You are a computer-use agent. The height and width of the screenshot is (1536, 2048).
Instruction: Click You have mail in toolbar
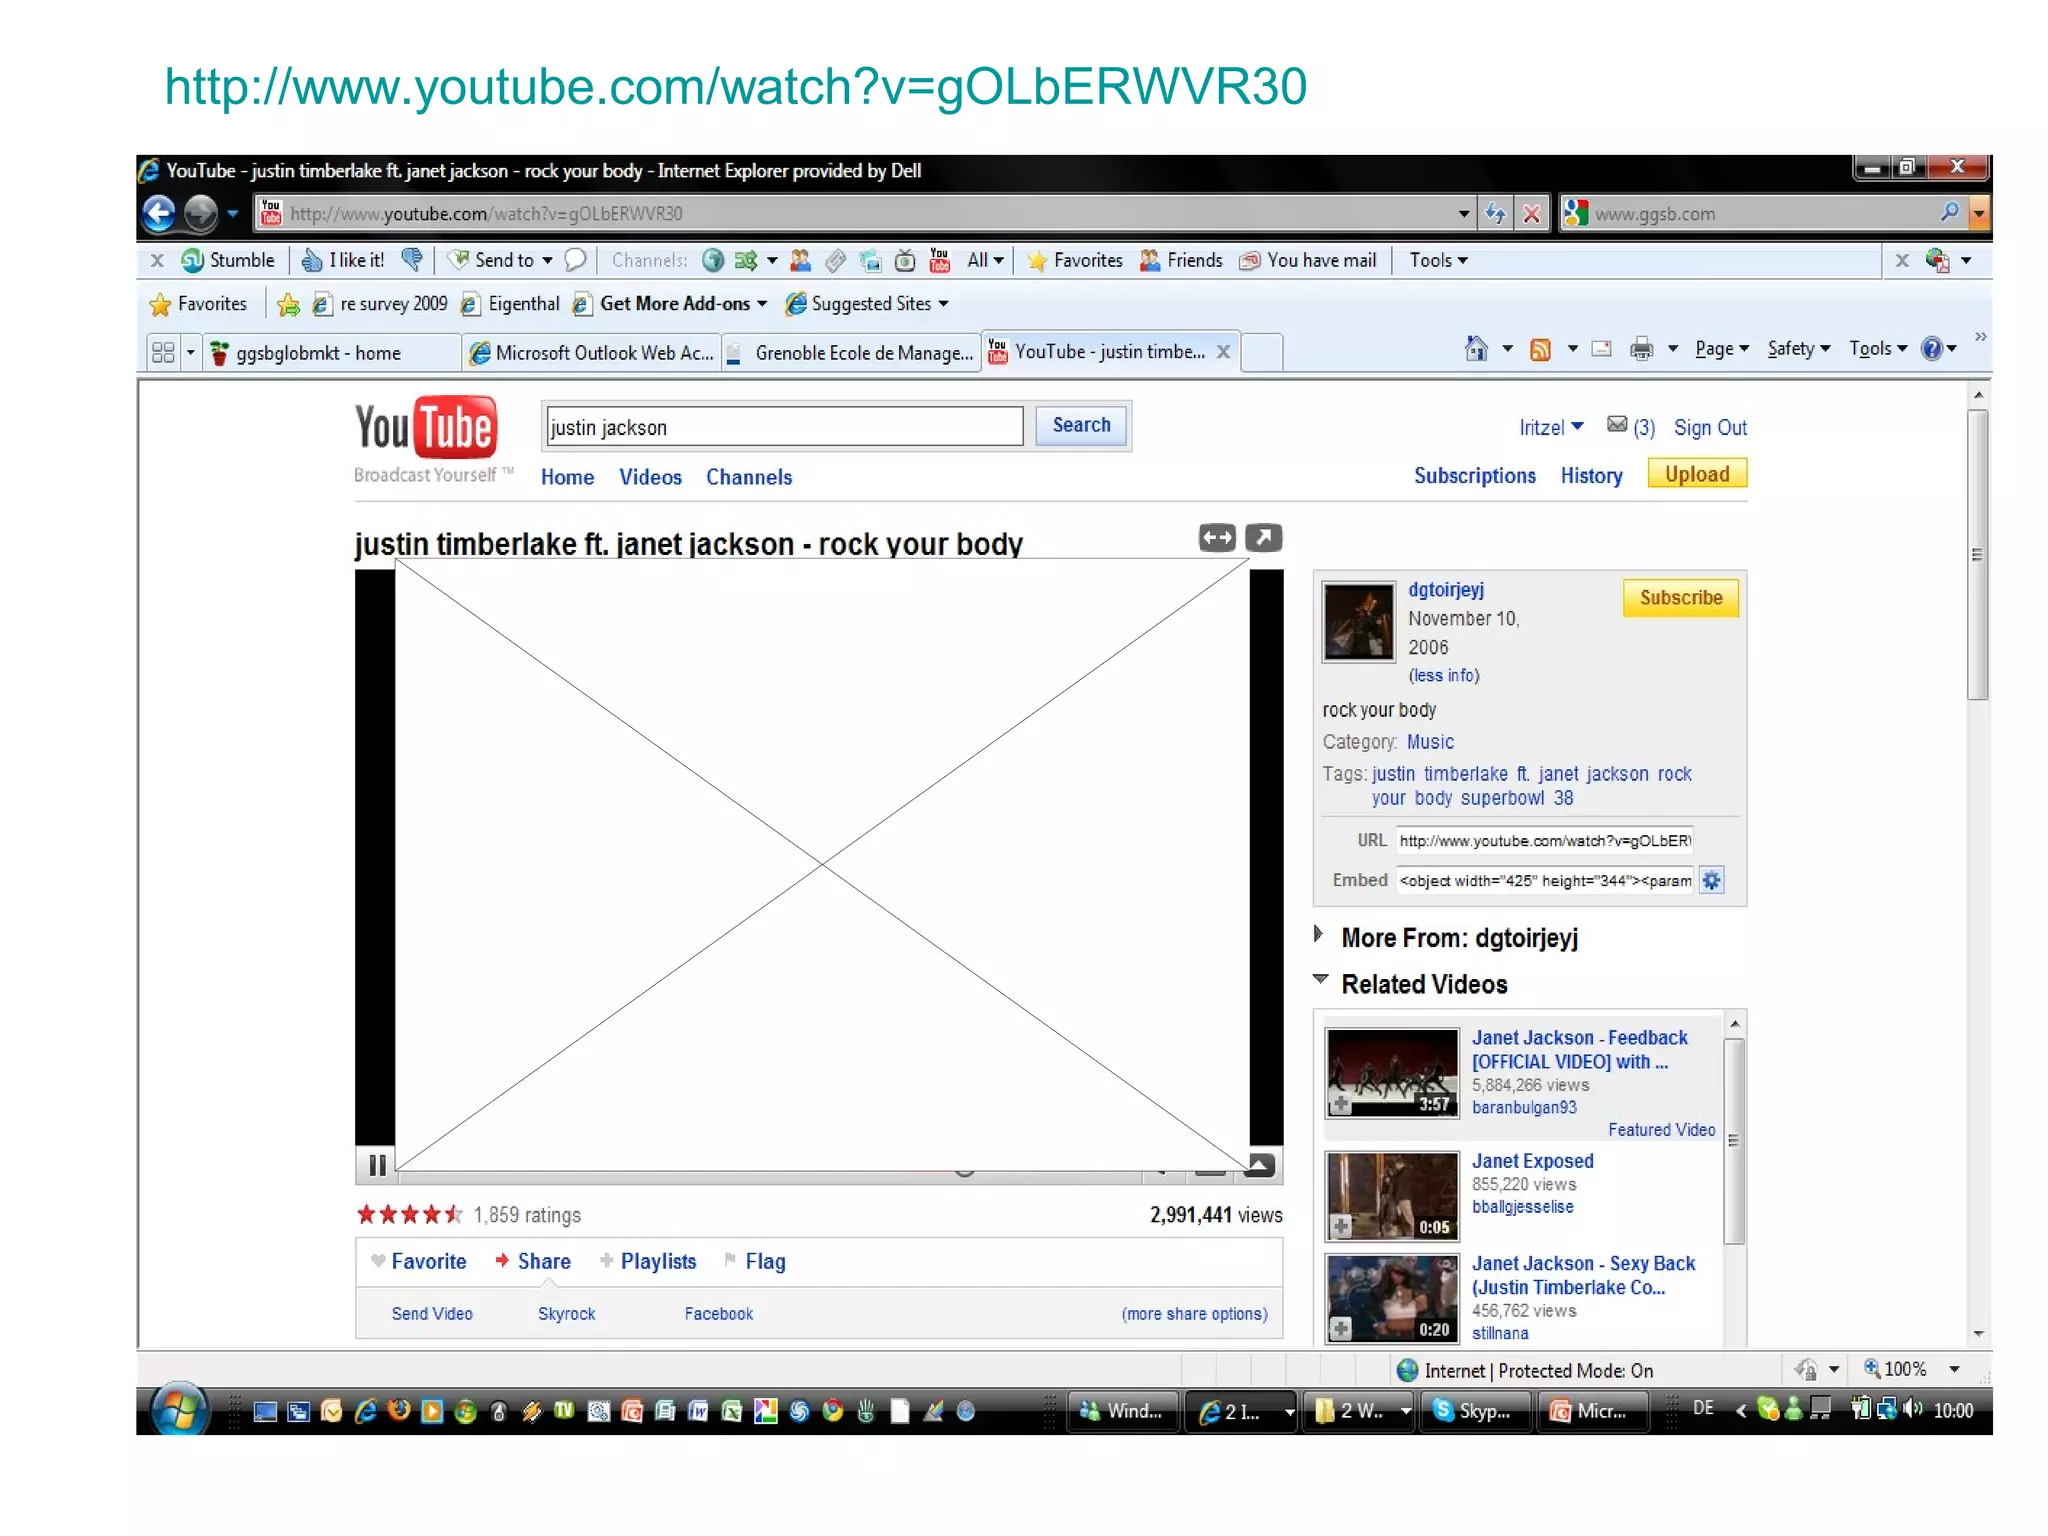pyautogui.click(x=1308, y=260)
